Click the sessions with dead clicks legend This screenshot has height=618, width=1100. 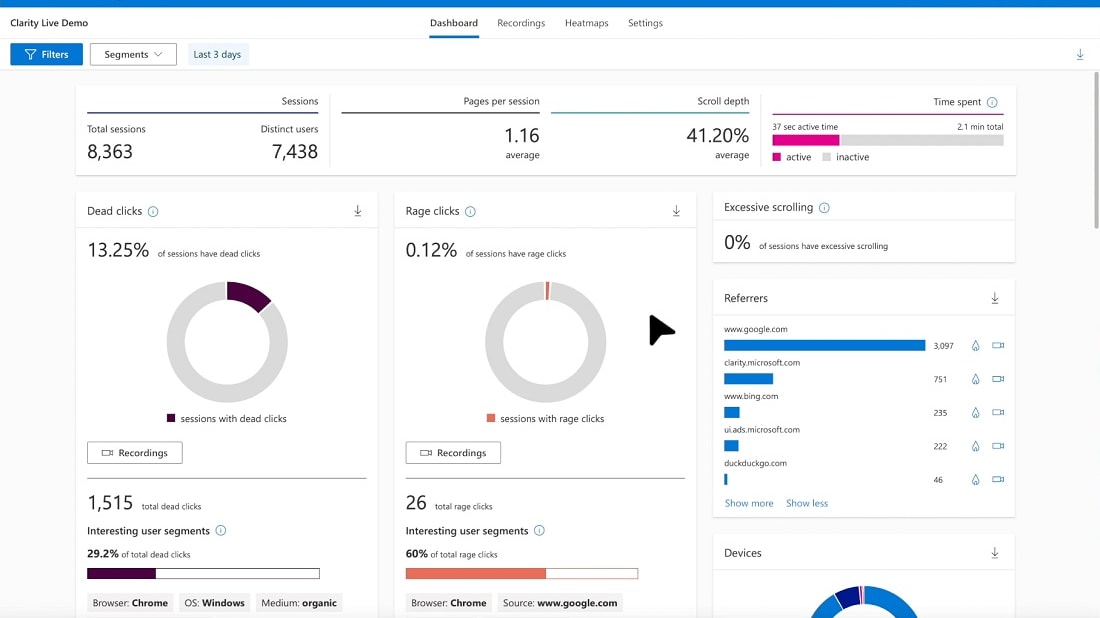(x=227, y=419)
